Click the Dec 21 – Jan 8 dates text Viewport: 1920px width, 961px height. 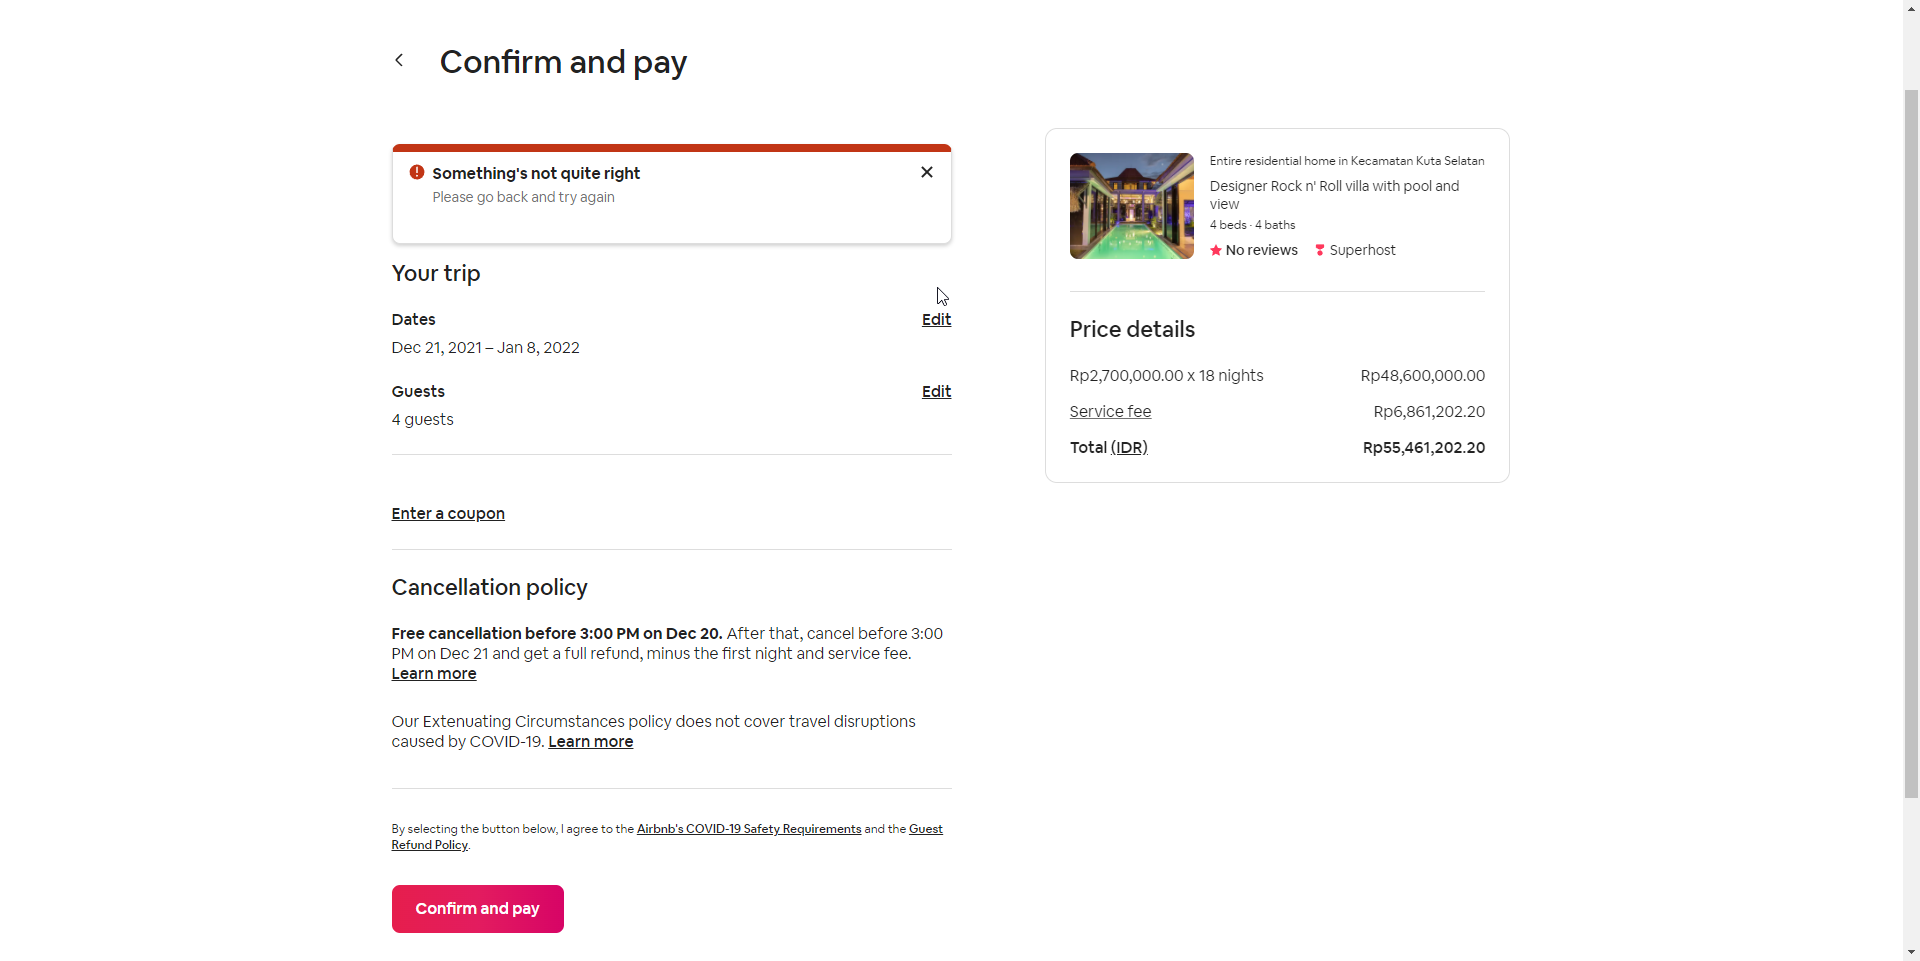click(486, 347)
